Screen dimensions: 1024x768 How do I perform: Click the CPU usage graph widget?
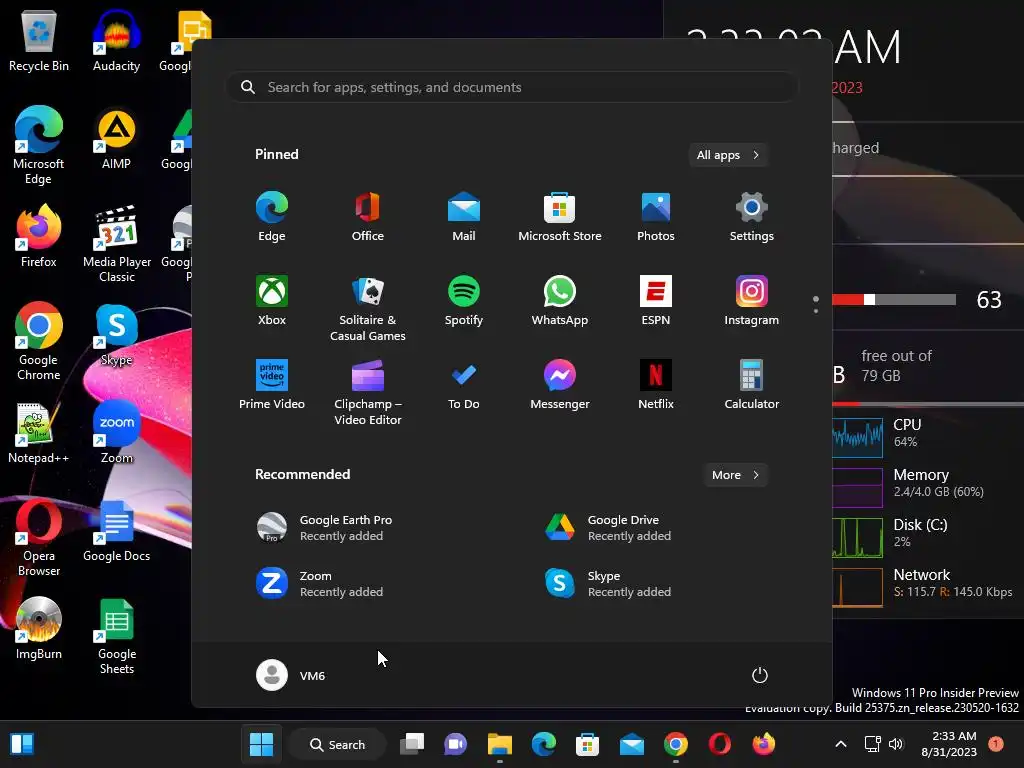click(857, 436)
